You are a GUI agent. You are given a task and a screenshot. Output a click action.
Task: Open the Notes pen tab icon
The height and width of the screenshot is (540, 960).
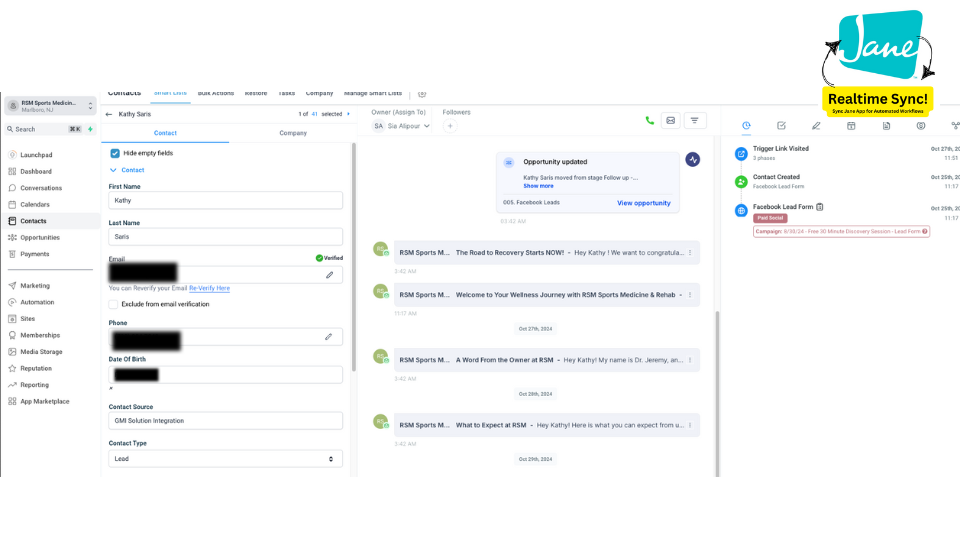click(816, 126)
